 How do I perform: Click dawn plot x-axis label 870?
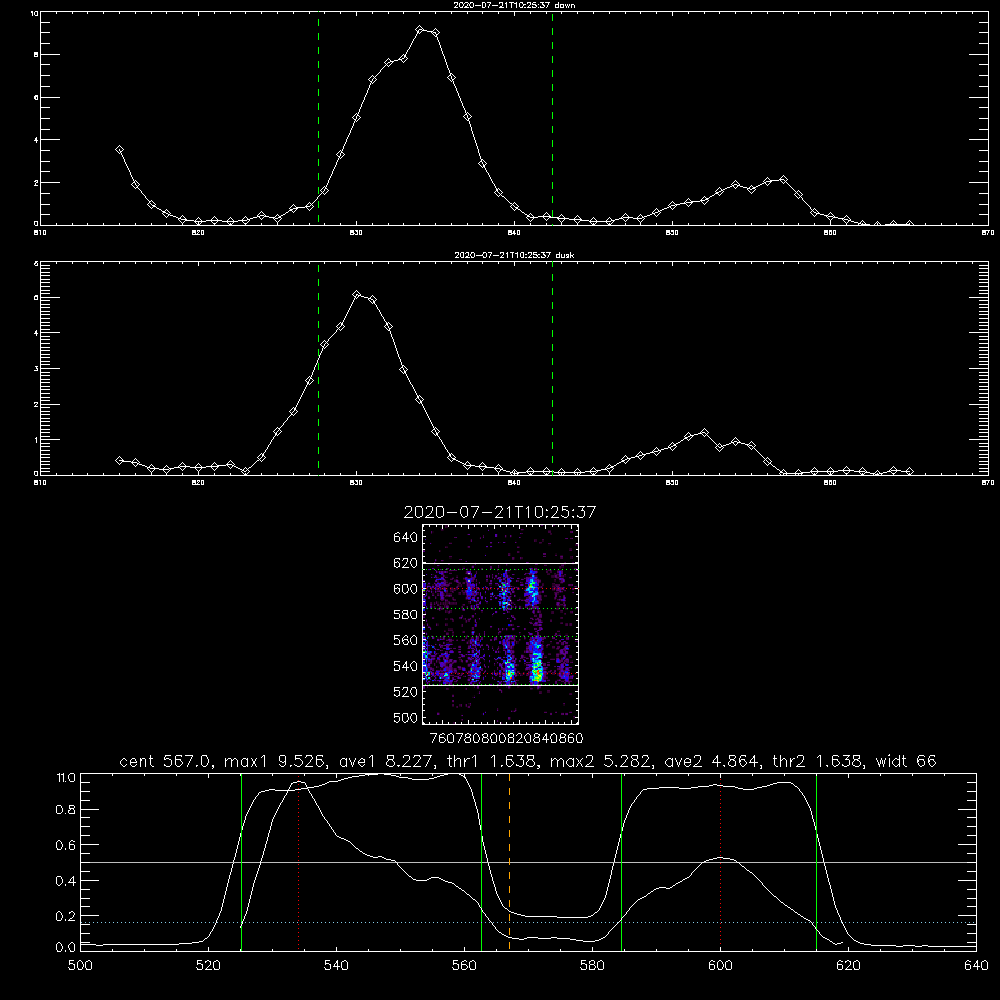coord(987,233)
